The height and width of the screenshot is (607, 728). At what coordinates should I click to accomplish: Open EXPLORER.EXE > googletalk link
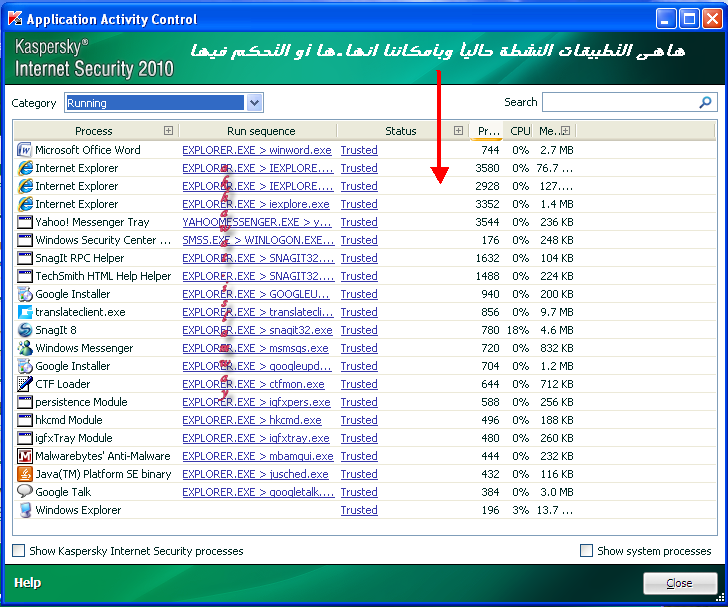258,492
